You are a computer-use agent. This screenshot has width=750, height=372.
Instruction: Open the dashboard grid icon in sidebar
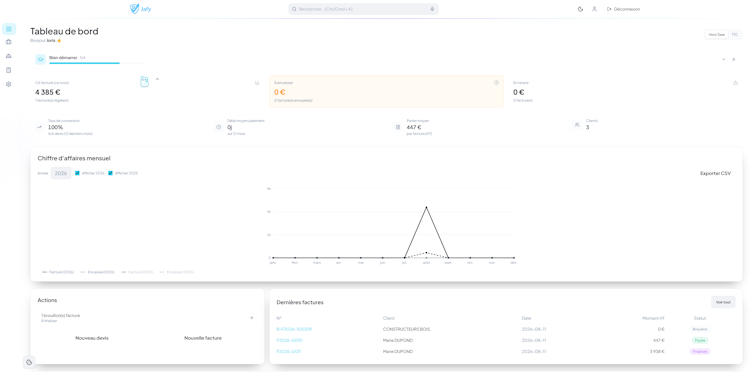(x=9, y=29)
